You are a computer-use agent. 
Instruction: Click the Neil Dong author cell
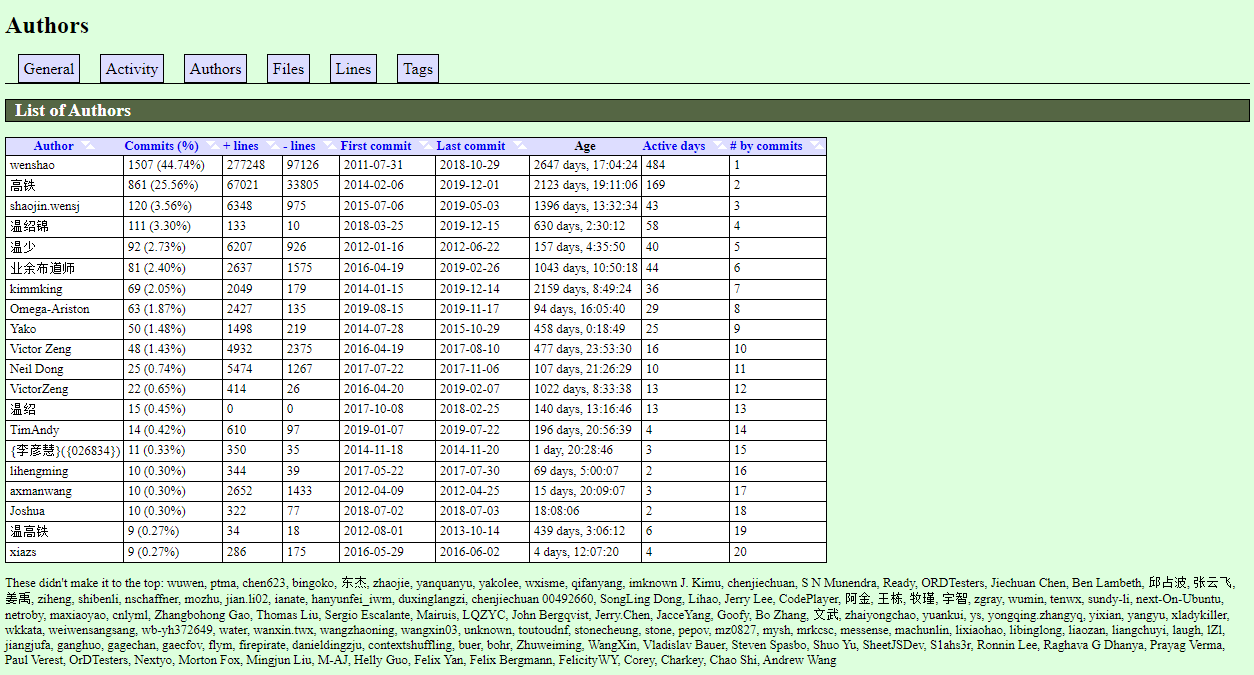coord(37,369)
